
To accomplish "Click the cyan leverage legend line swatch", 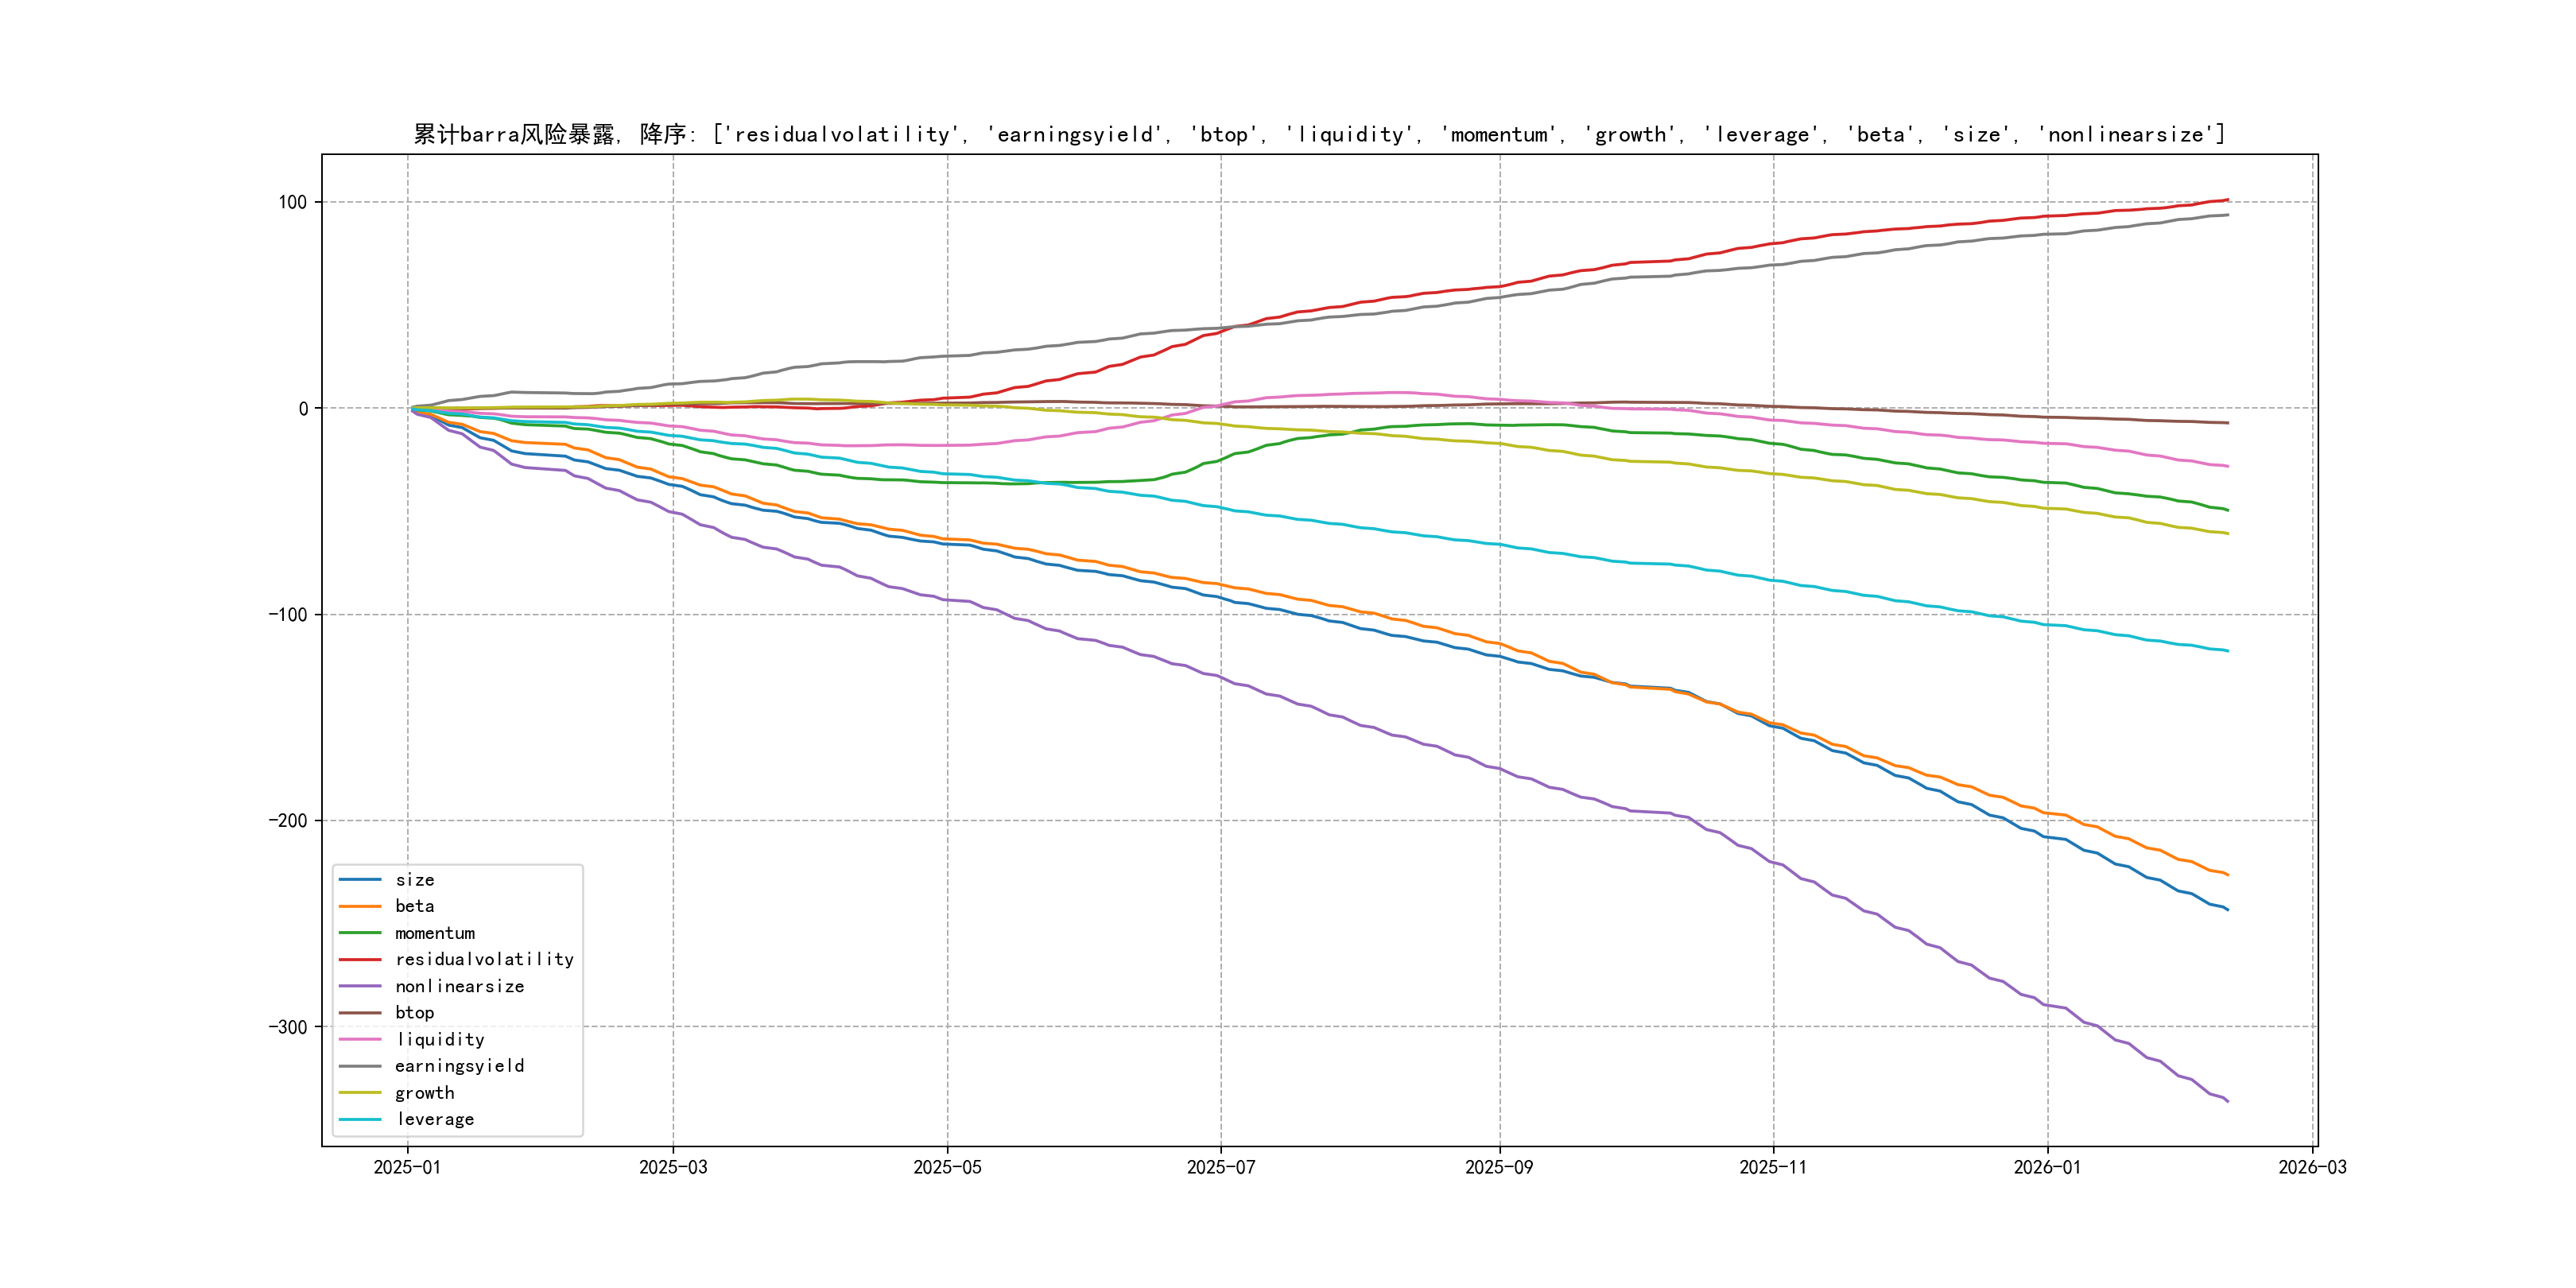I will point(360,1119).
